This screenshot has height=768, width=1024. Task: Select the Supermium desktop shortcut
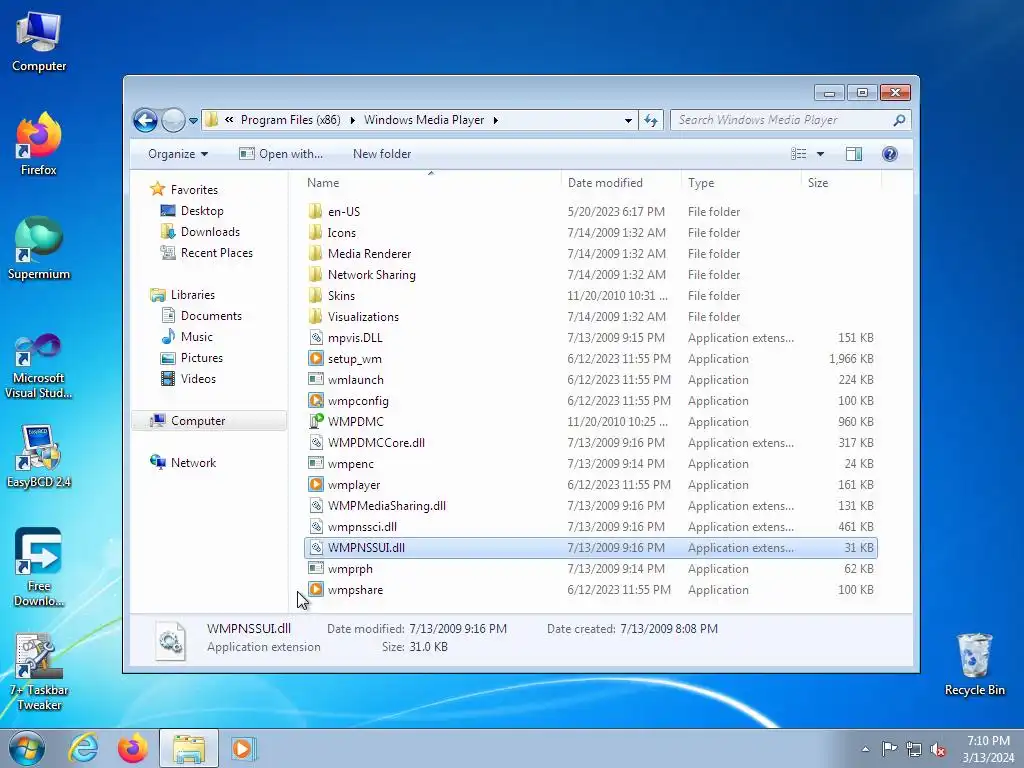(x=39, y=248)
